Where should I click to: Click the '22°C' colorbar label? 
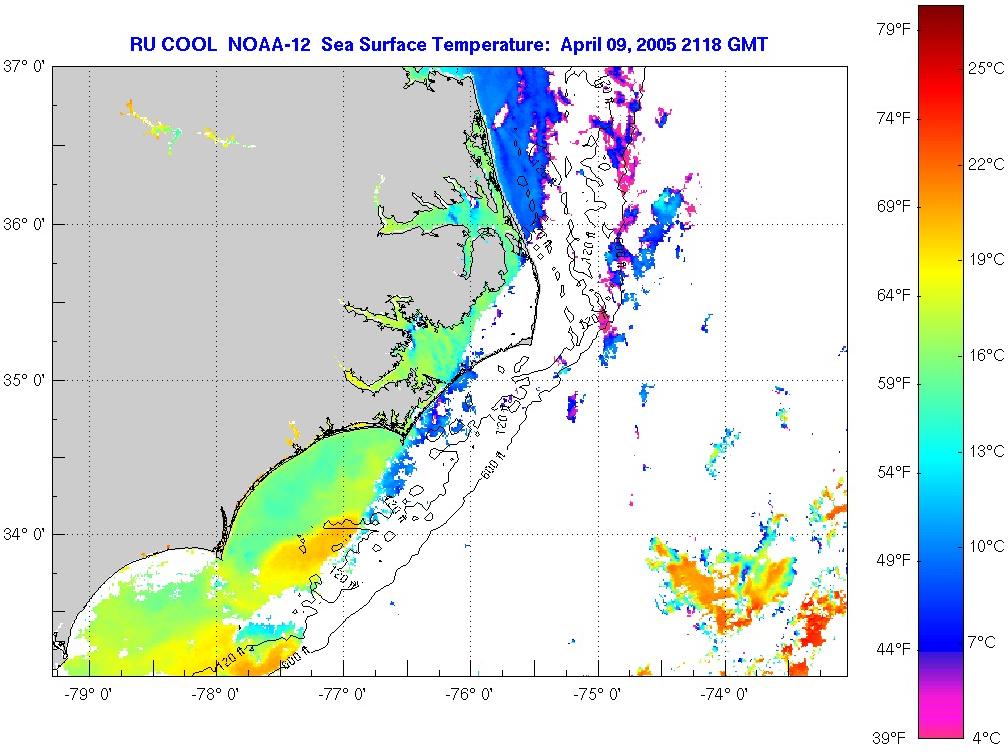[x=986, y=164]
